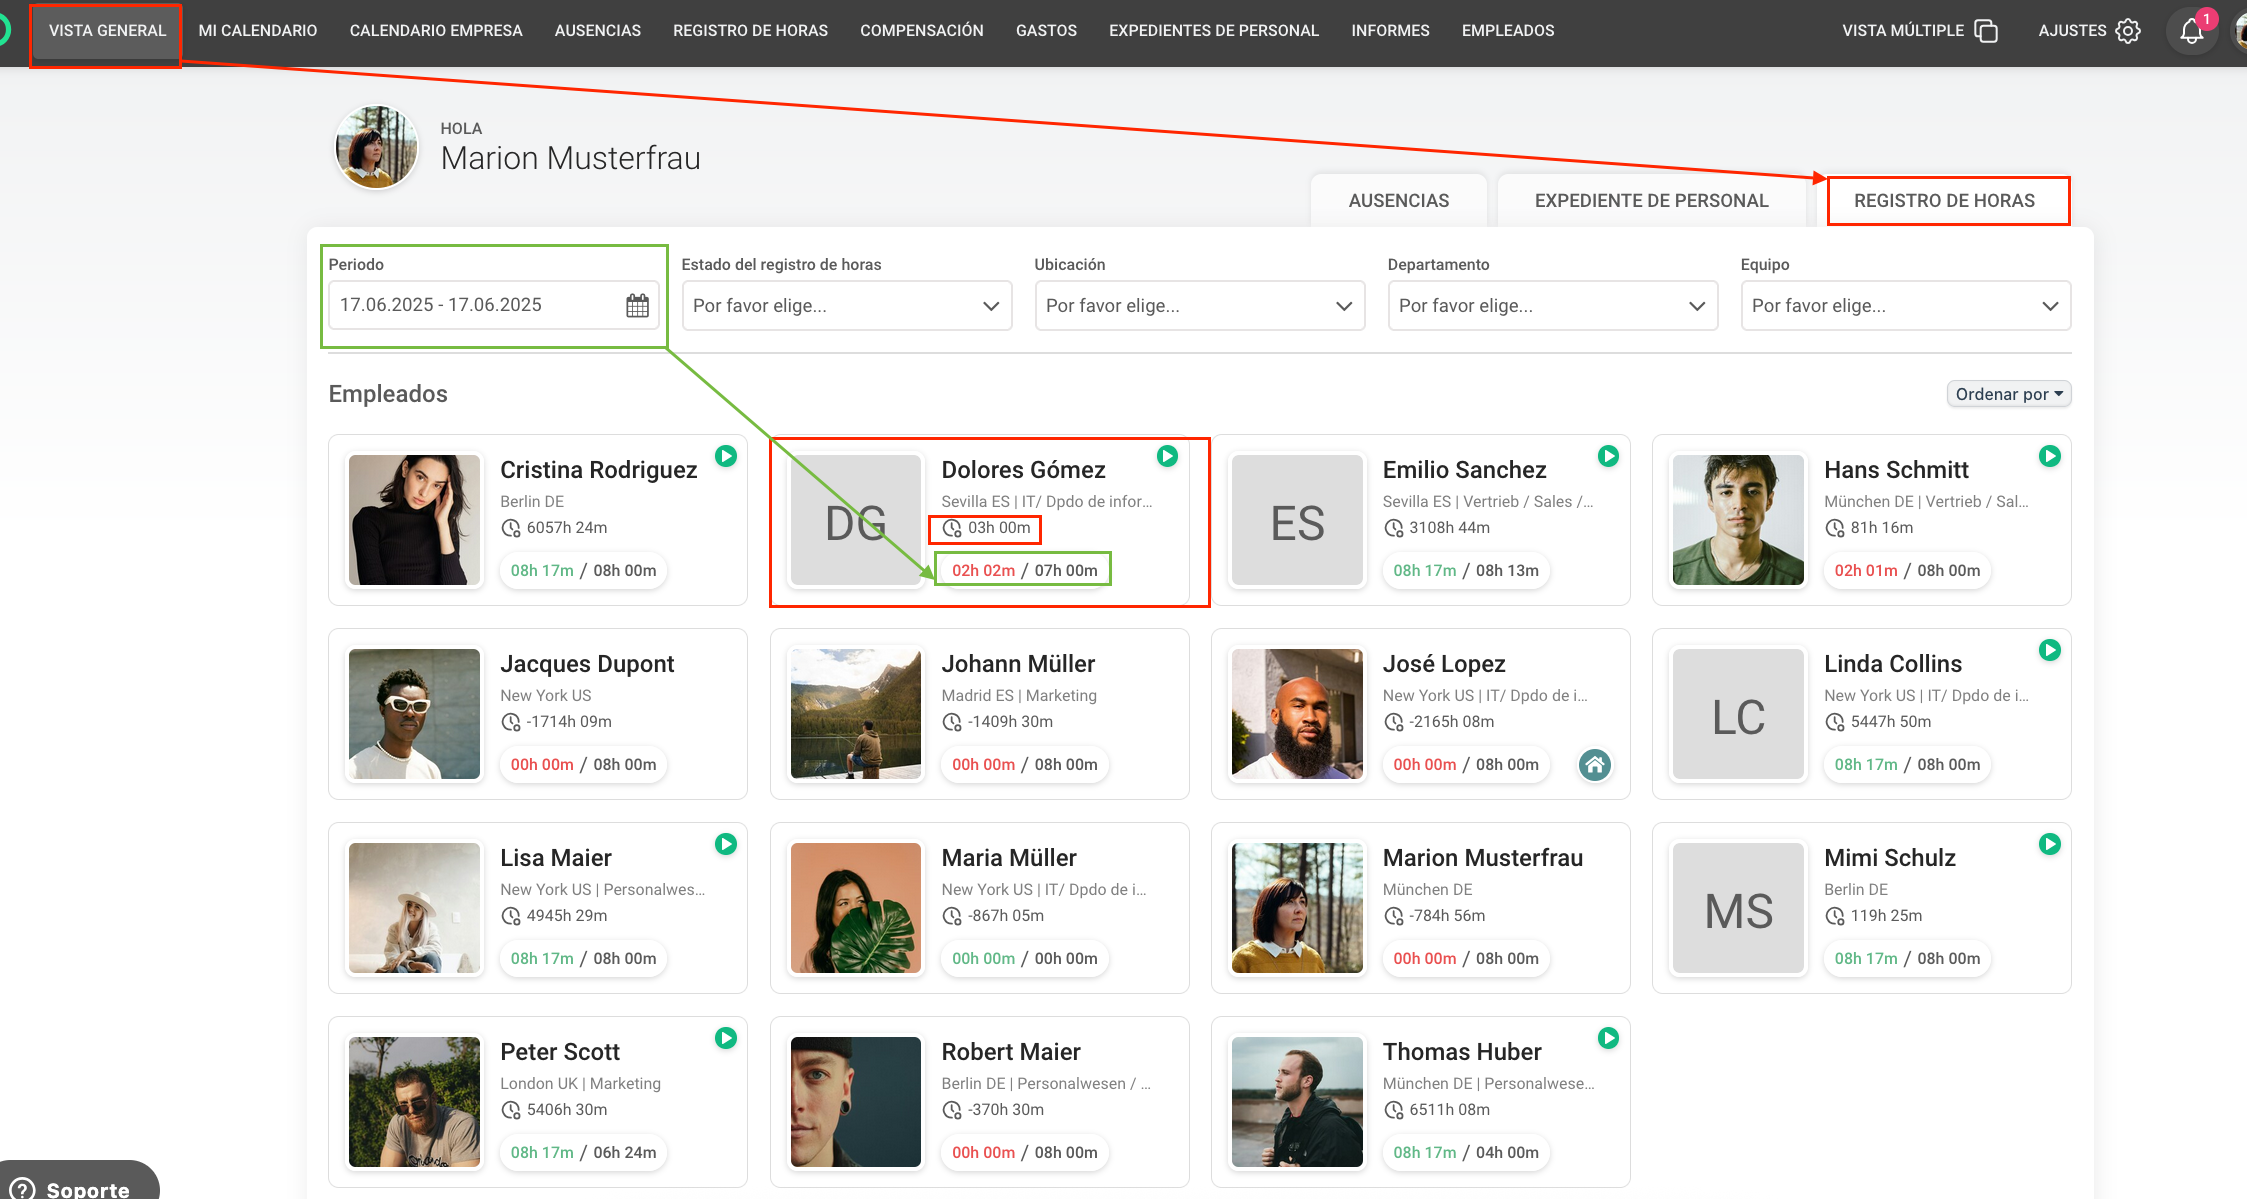Click the DG avatar of Dolores Gómez
Image resolution: width=2247 pixels, height=1199 pixels.
click(x=855, y=520)
